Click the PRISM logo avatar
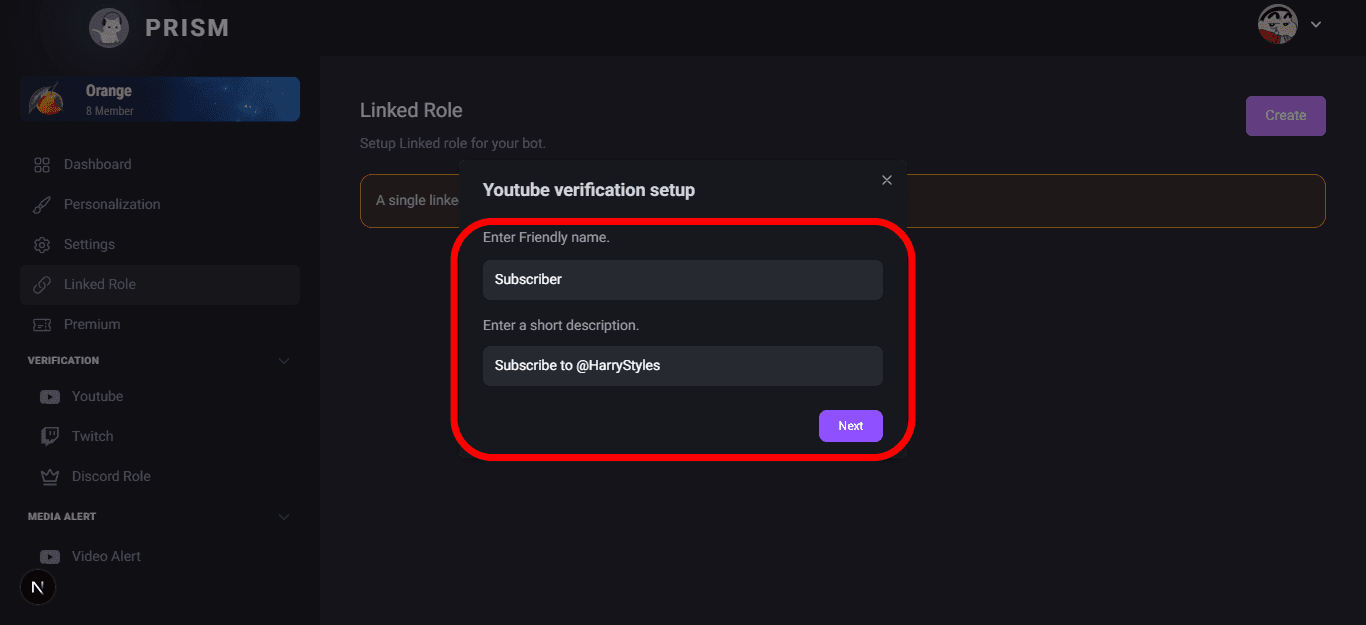1366x625 pixels. click(x=108, y=28)
